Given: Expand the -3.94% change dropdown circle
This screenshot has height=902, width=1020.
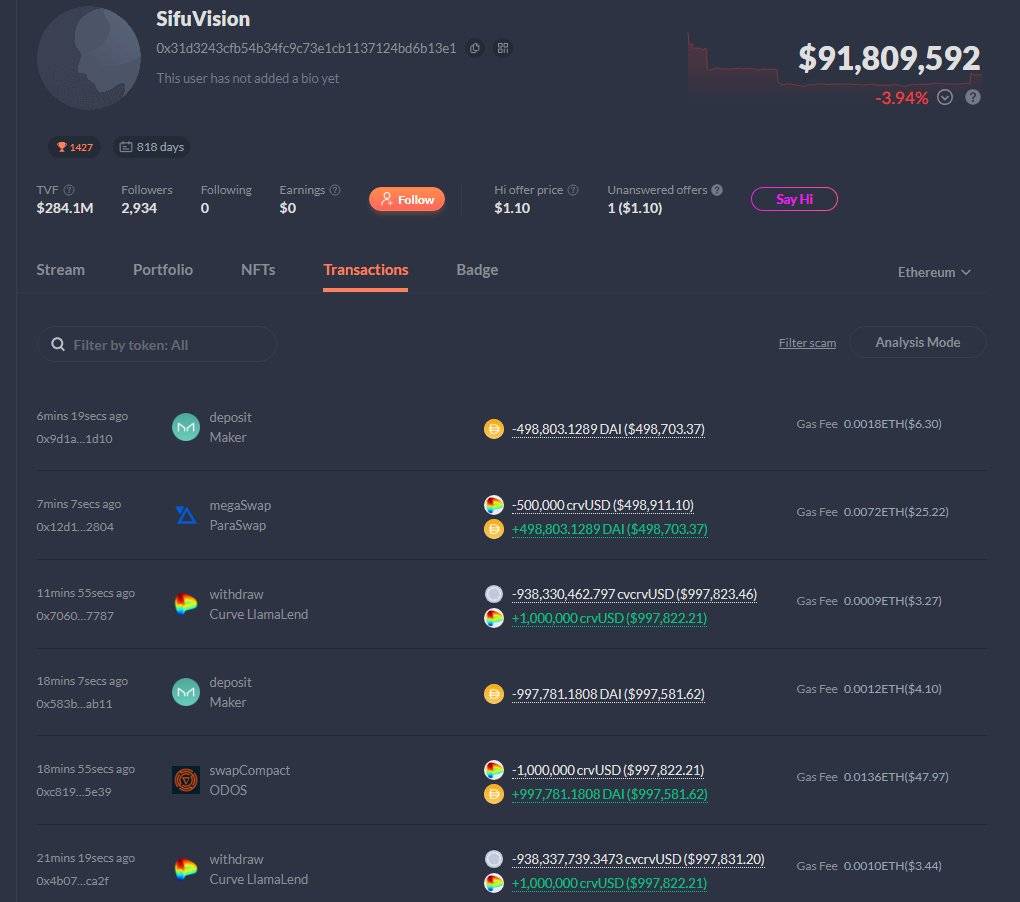Looking at the screenshot, I should (945, 98).
